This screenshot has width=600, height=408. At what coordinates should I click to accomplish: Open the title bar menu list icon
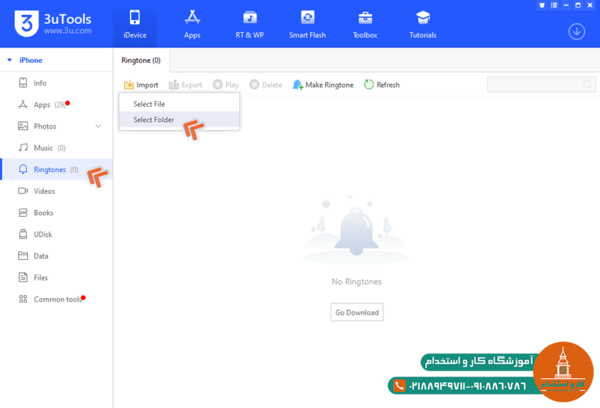click(554, 5)
